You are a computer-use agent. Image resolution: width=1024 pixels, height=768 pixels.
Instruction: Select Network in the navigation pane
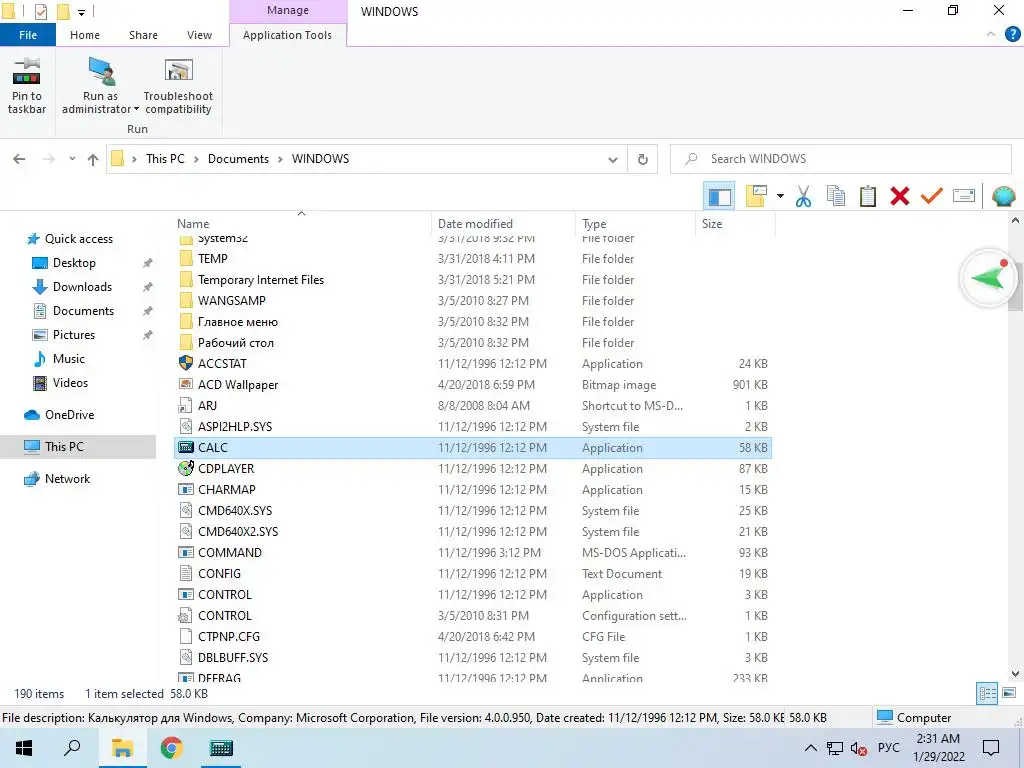[67, 479]
